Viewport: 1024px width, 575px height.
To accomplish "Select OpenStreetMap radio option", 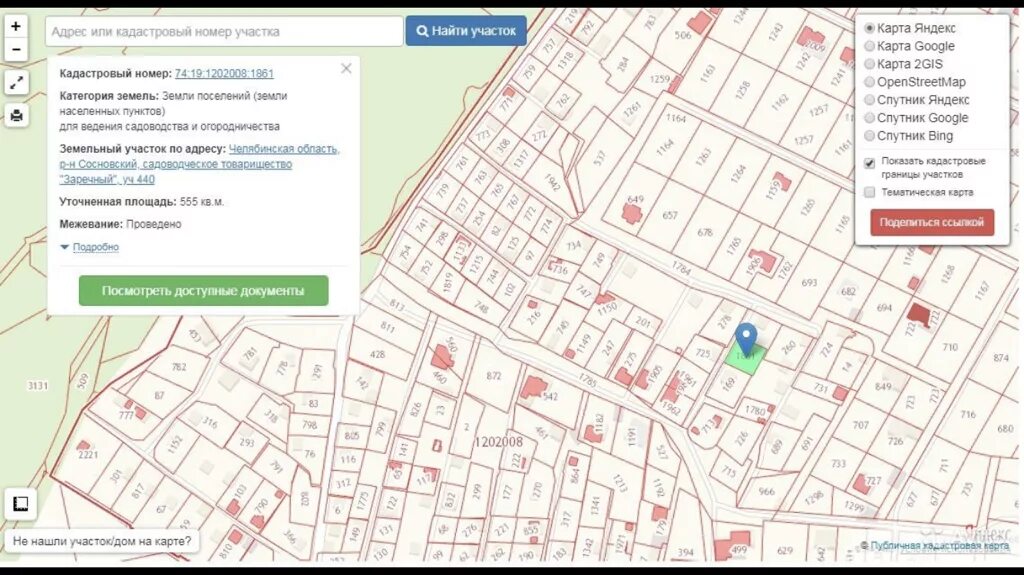I will point(869,82).
